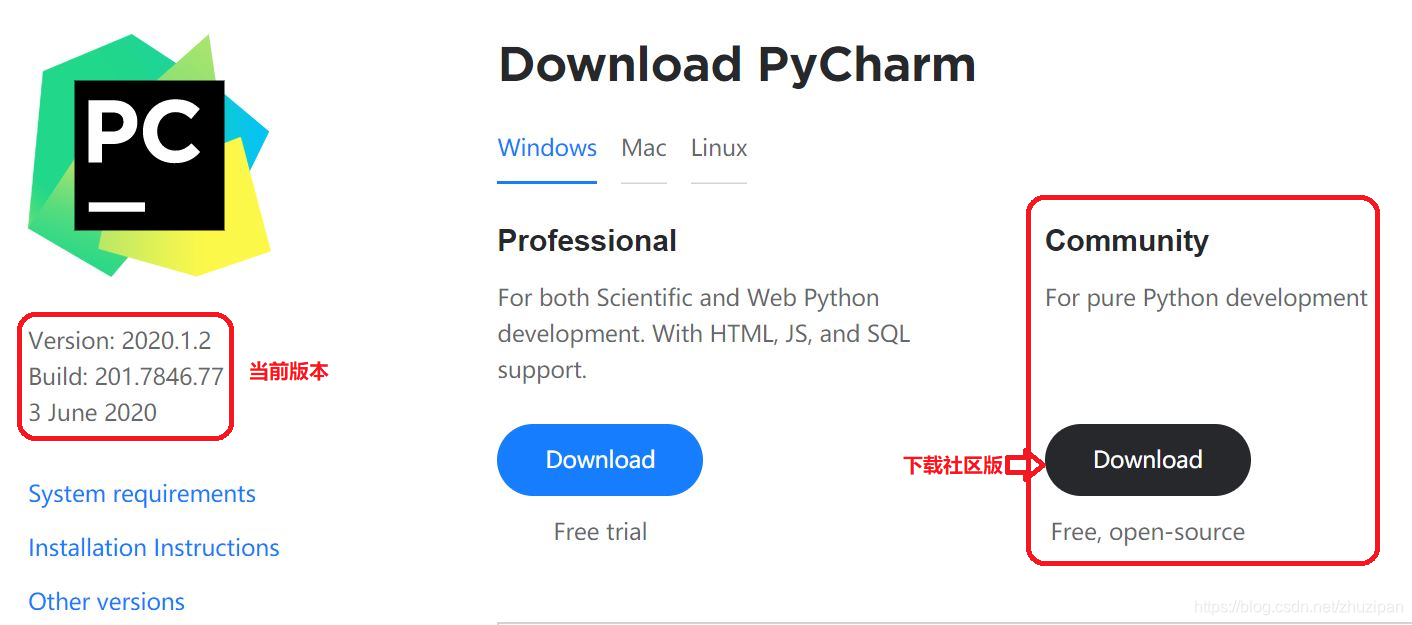Open the System requirements link
This screenshot has width=1412, height=625.
142,494
